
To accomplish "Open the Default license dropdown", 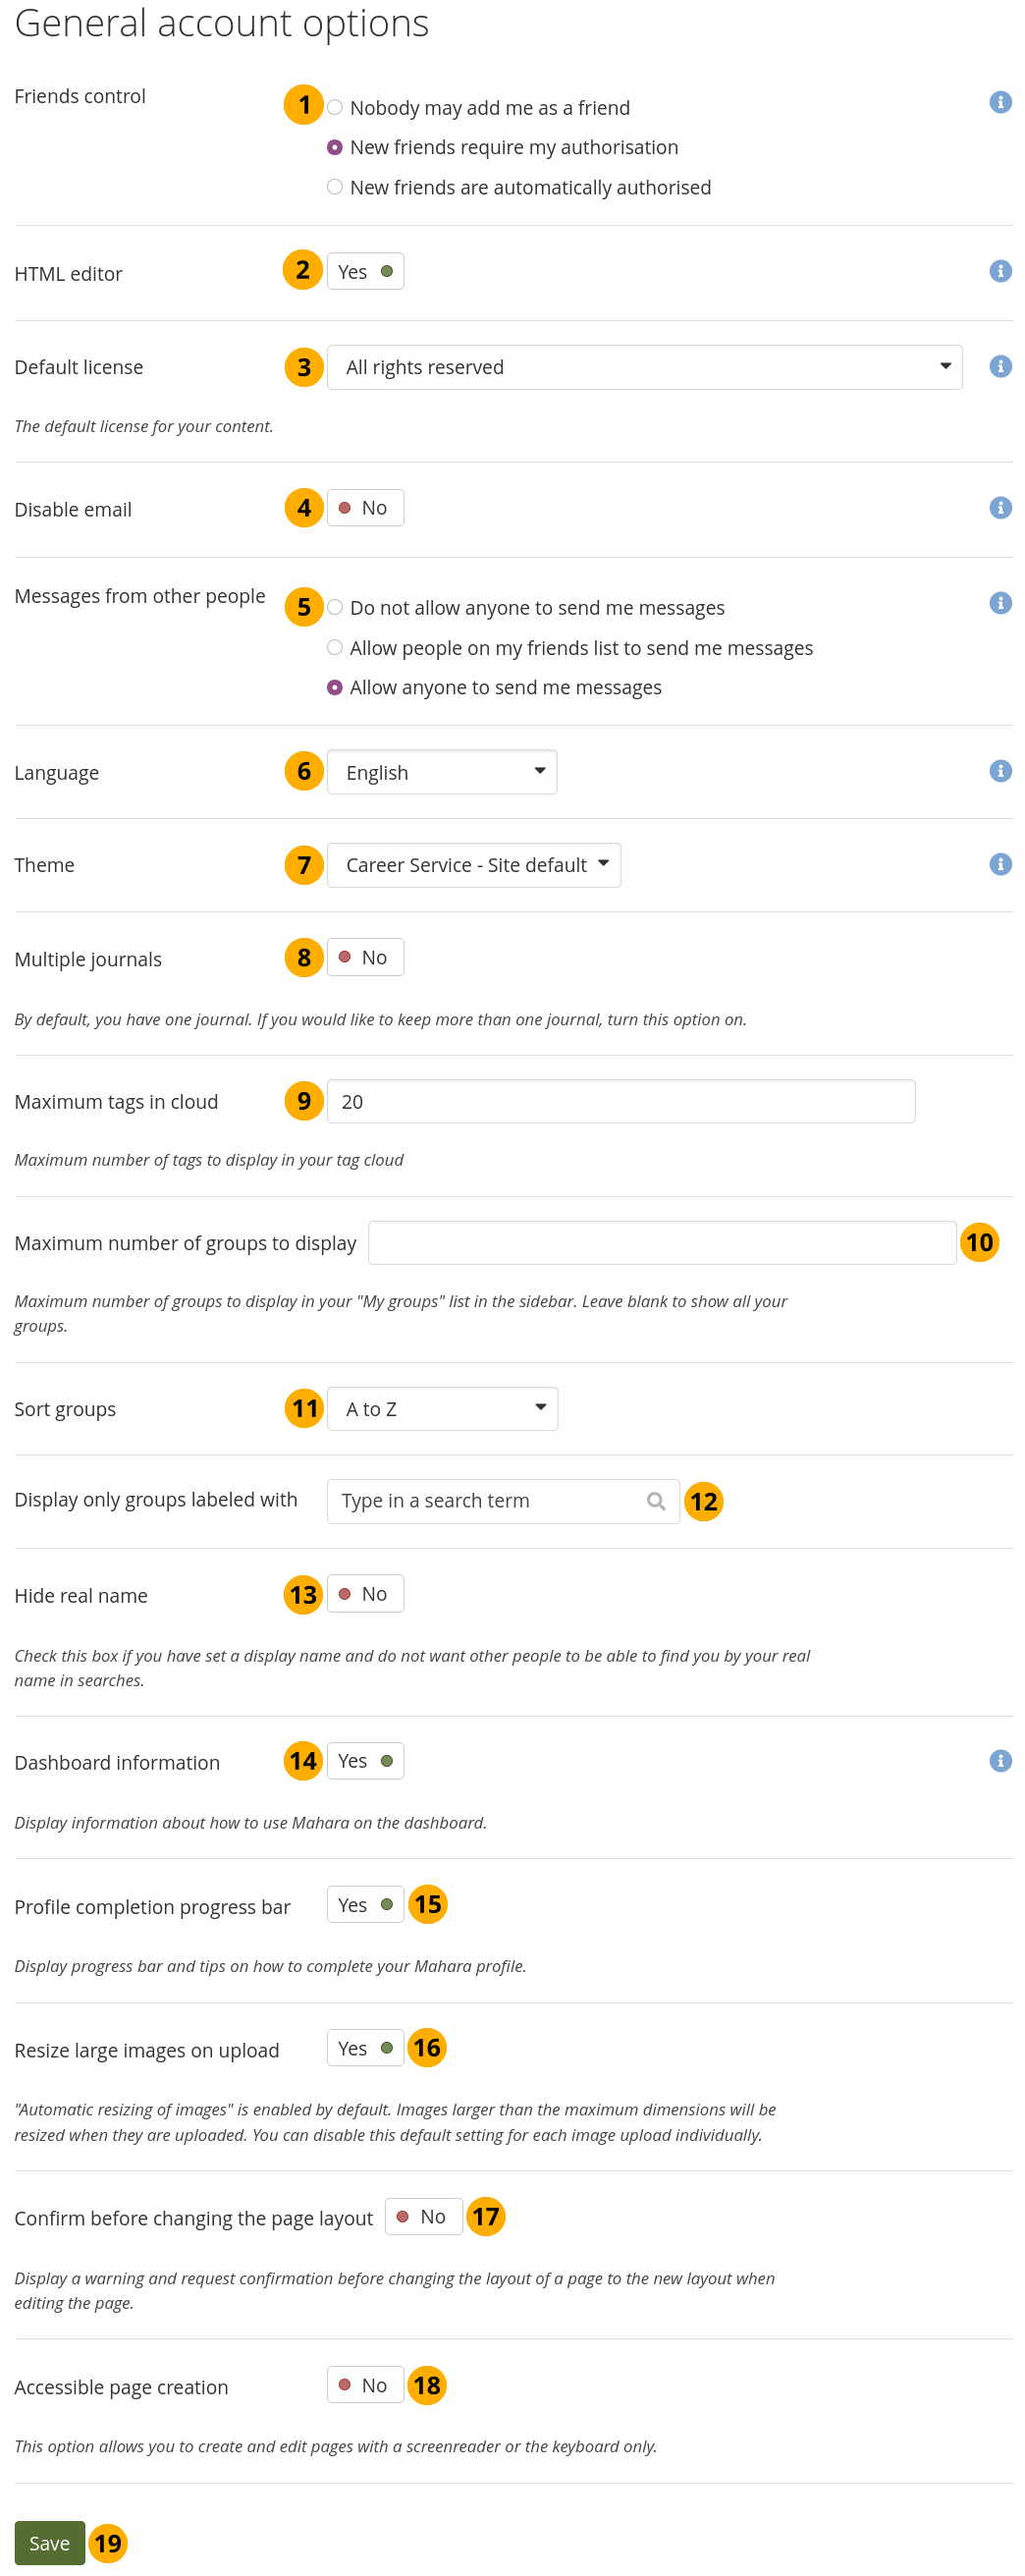I will tap(643, 367).
